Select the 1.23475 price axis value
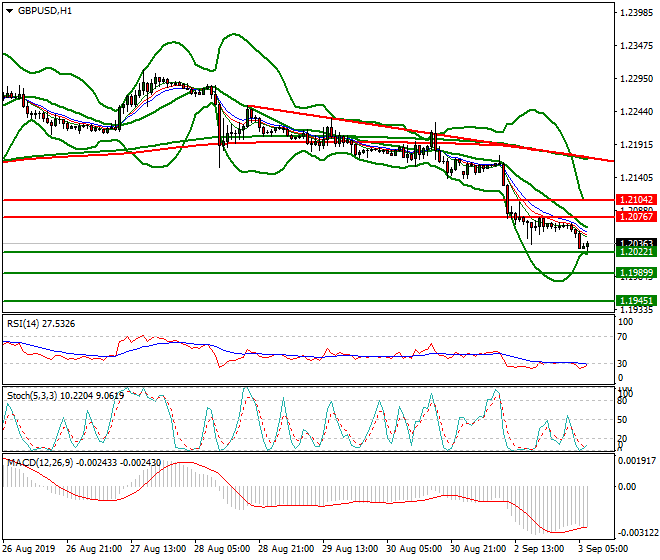The height and width of the screenshot is (560, 660). (x=637, y=45)
